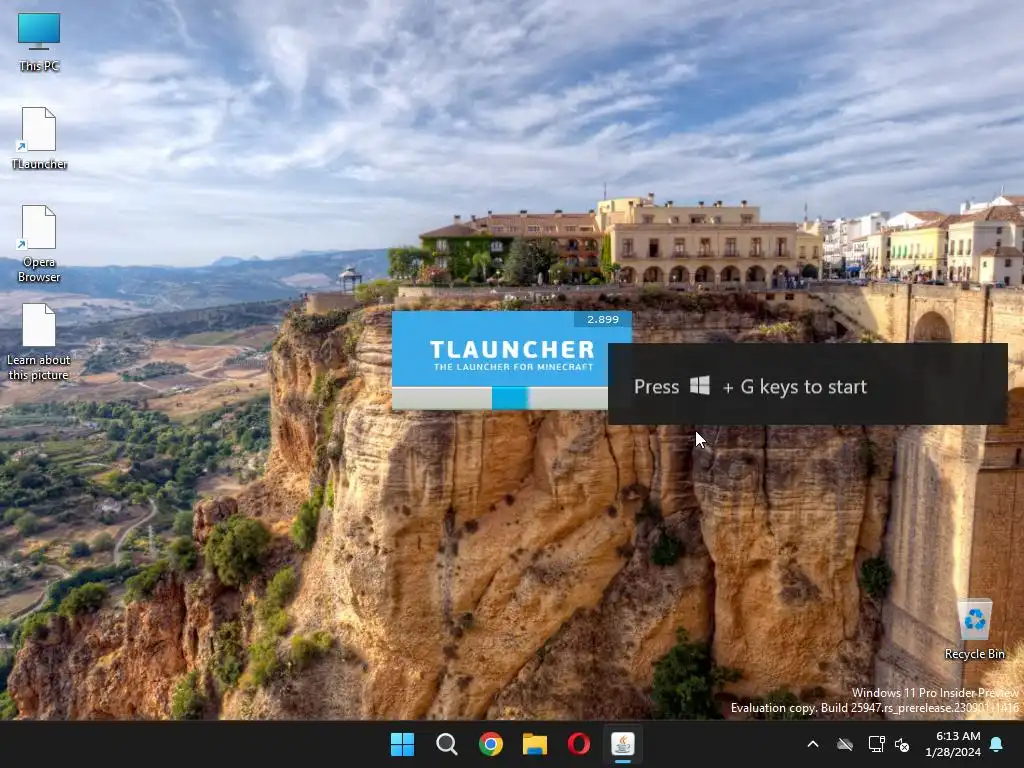
Task: Click the TLauncher splash logo
Action: coord(513,355)
